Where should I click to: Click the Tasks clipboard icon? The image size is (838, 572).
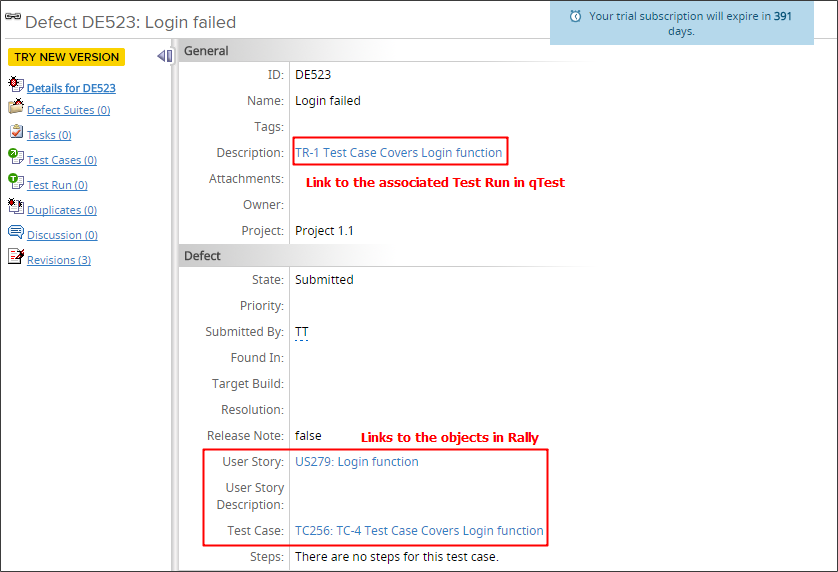click(x=15, y=133)
